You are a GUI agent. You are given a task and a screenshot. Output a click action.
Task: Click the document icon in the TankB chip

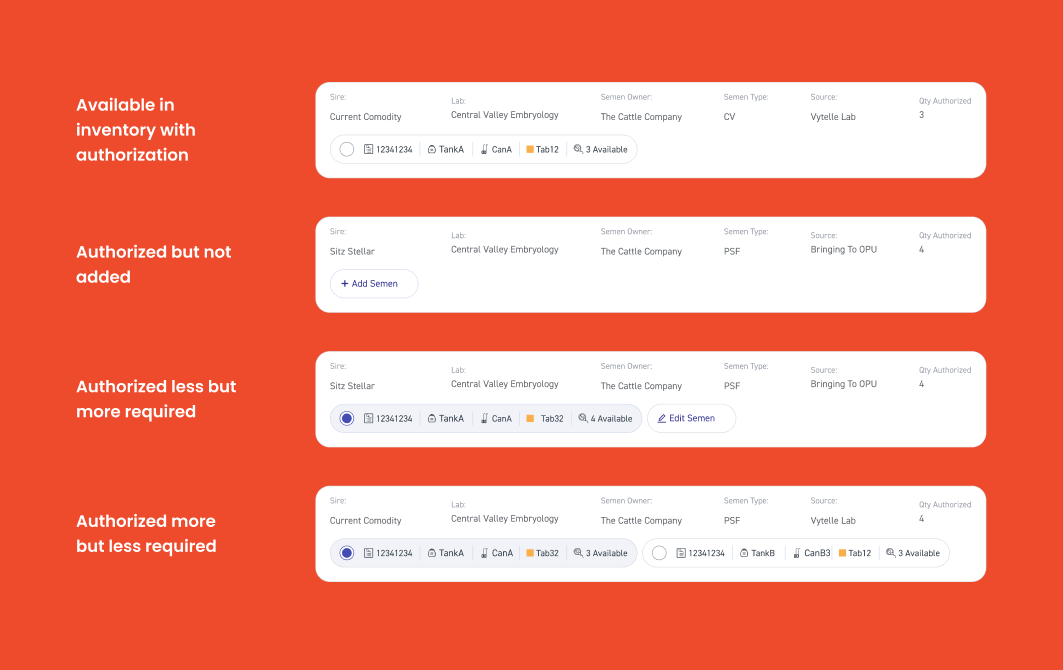coord(681,553)
